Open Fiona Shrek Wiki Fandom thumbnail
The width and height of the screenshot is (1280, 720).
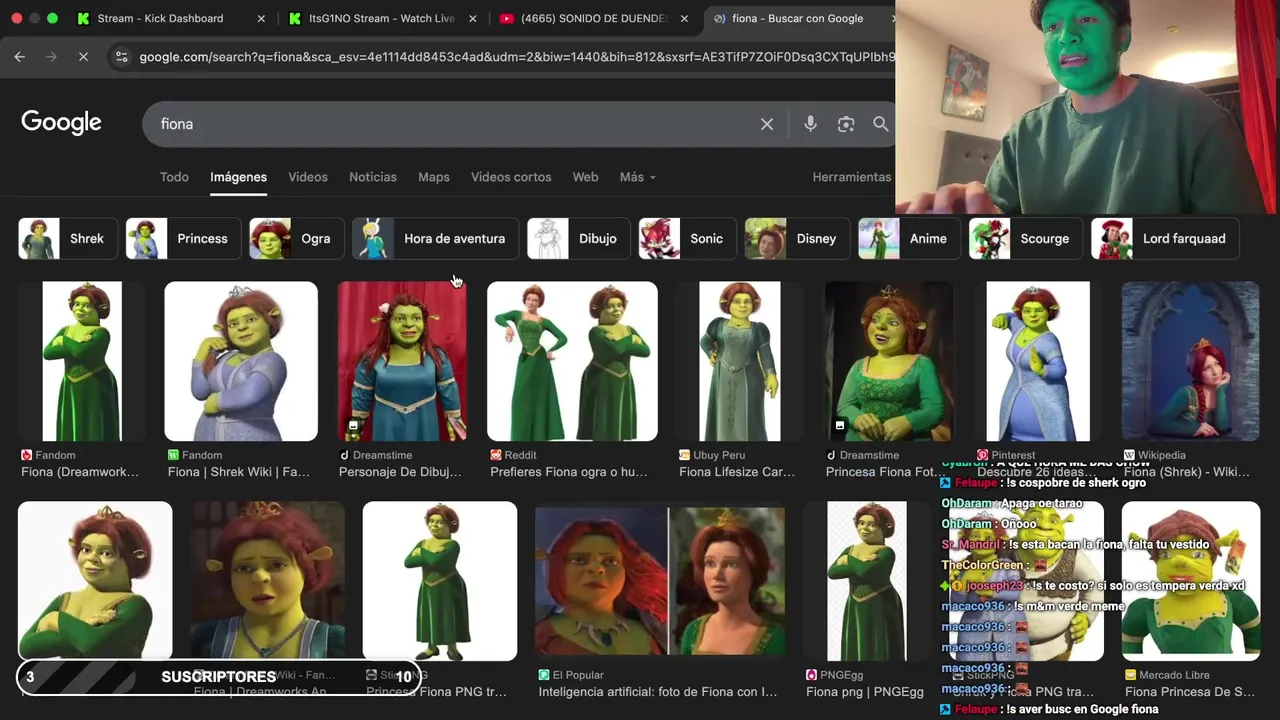(x=241, y=361)
